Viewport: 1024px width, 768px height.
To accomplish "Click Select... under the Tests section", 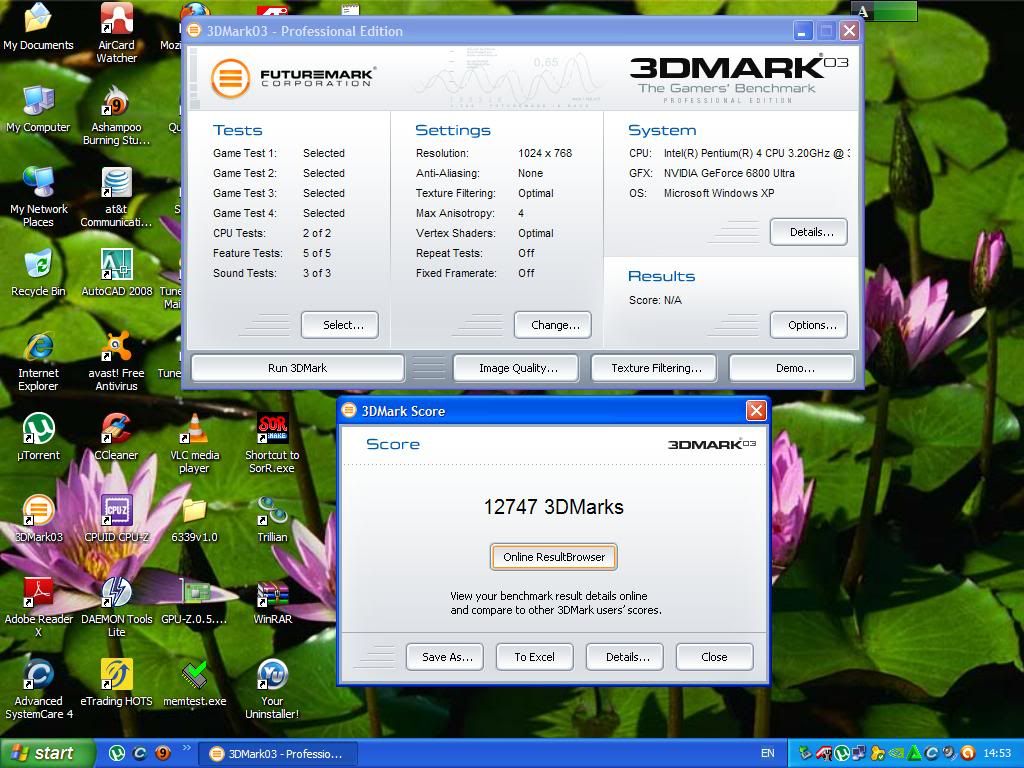I will (x=340, y=325).
